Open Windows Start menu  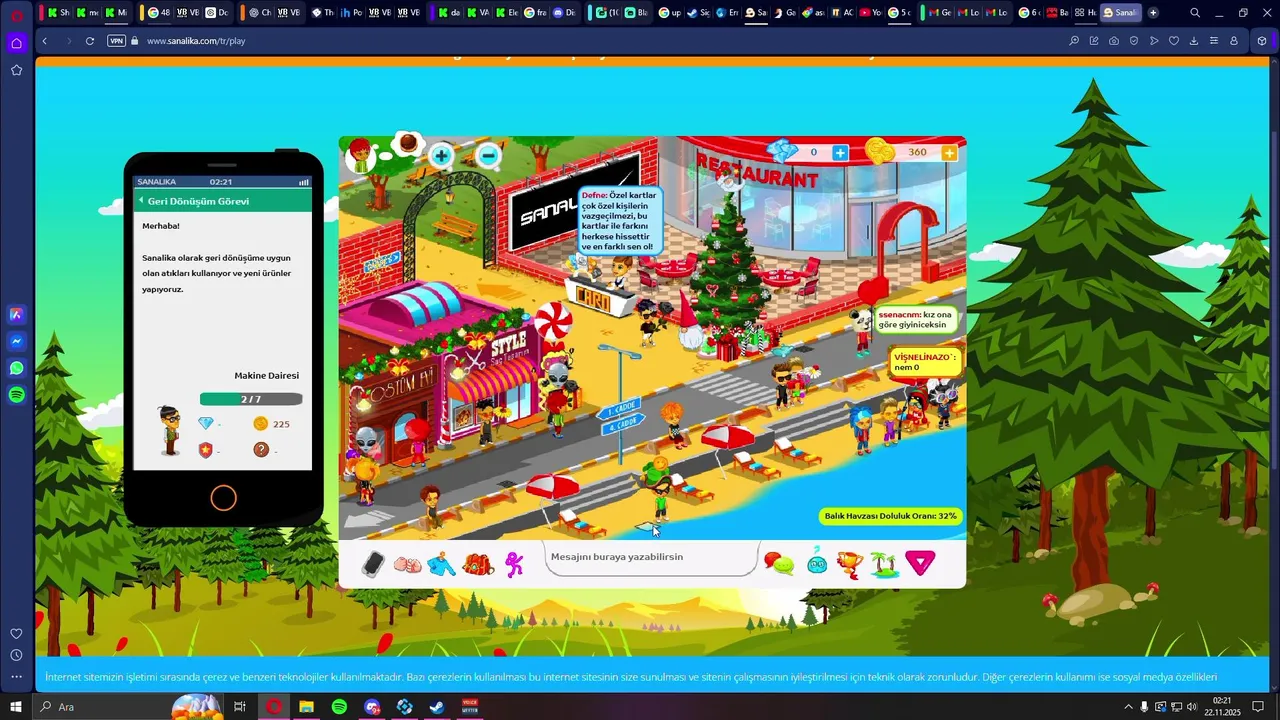(x=16, y=707)
